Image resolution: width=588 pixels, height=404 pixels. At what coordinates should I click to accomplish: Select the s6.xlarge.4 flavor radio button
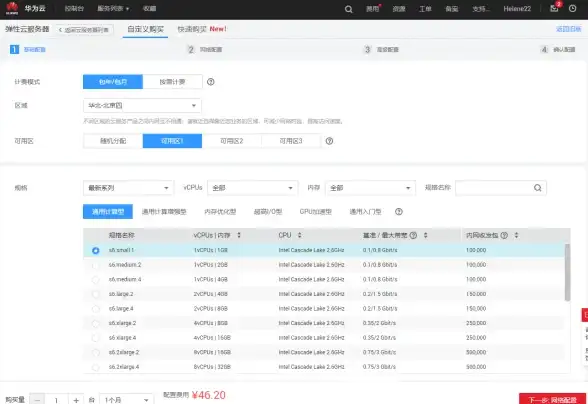tap(96, 338)
